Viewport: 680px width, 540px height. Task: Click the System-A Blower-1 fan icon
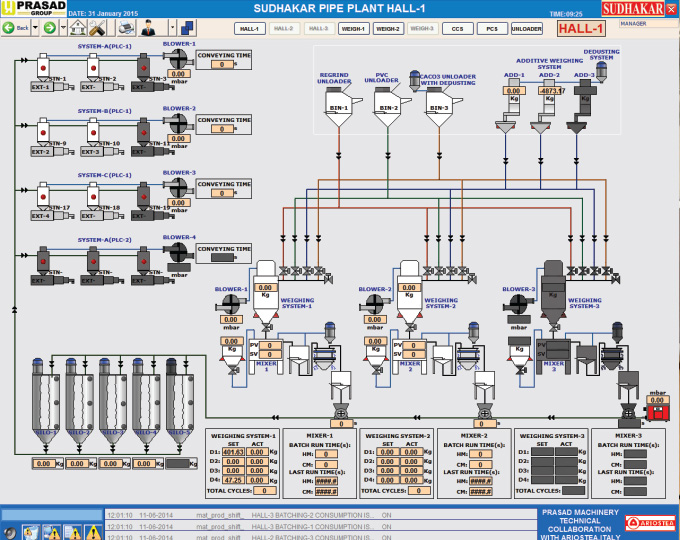click(177, 58)
